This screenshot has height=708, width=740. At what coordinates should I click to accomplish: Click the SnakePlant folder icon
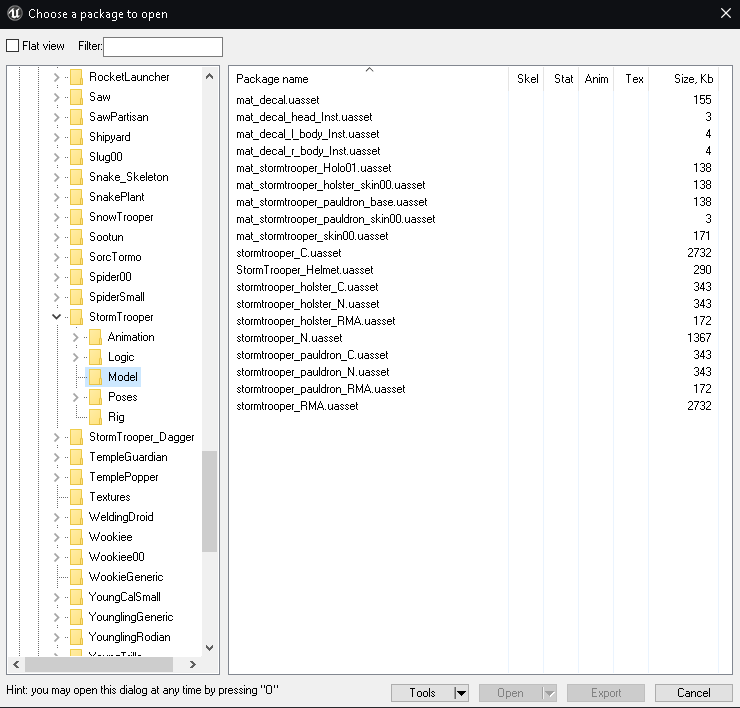click(76, 197)
